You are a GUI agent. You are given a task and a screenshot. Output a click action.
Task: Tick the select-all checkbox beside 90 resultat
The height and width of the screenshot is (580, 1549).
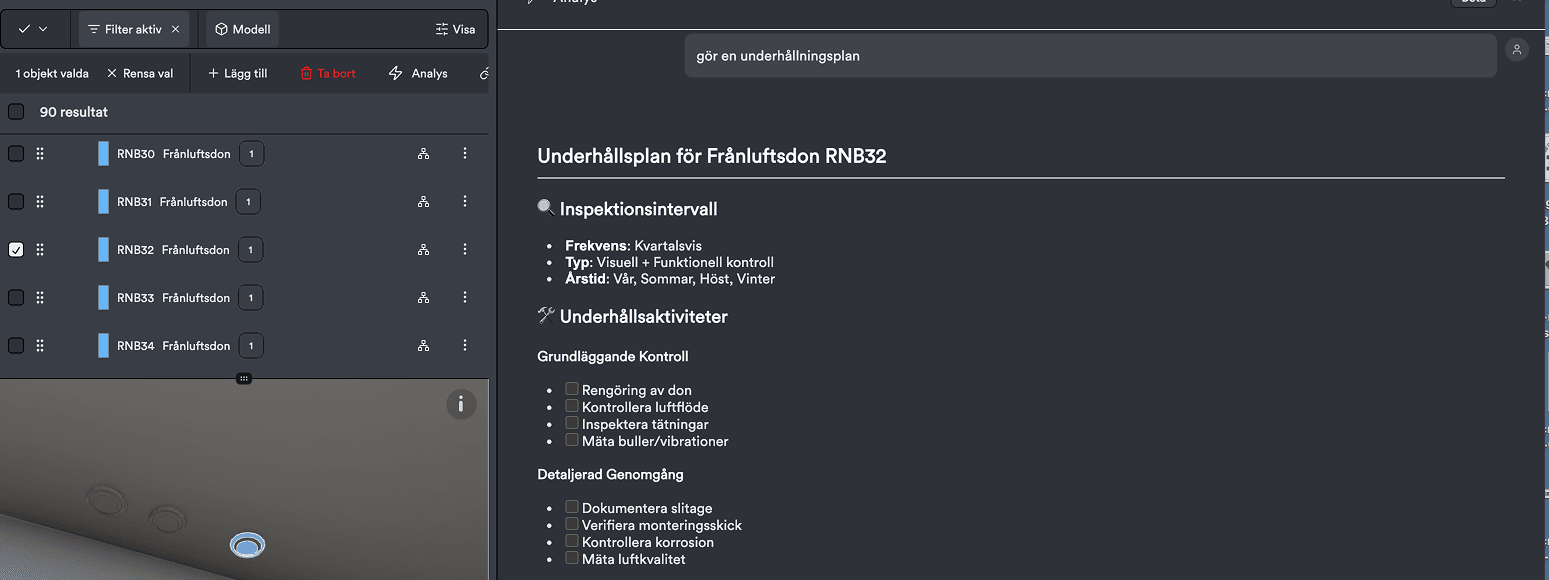(x=16, y=112)
